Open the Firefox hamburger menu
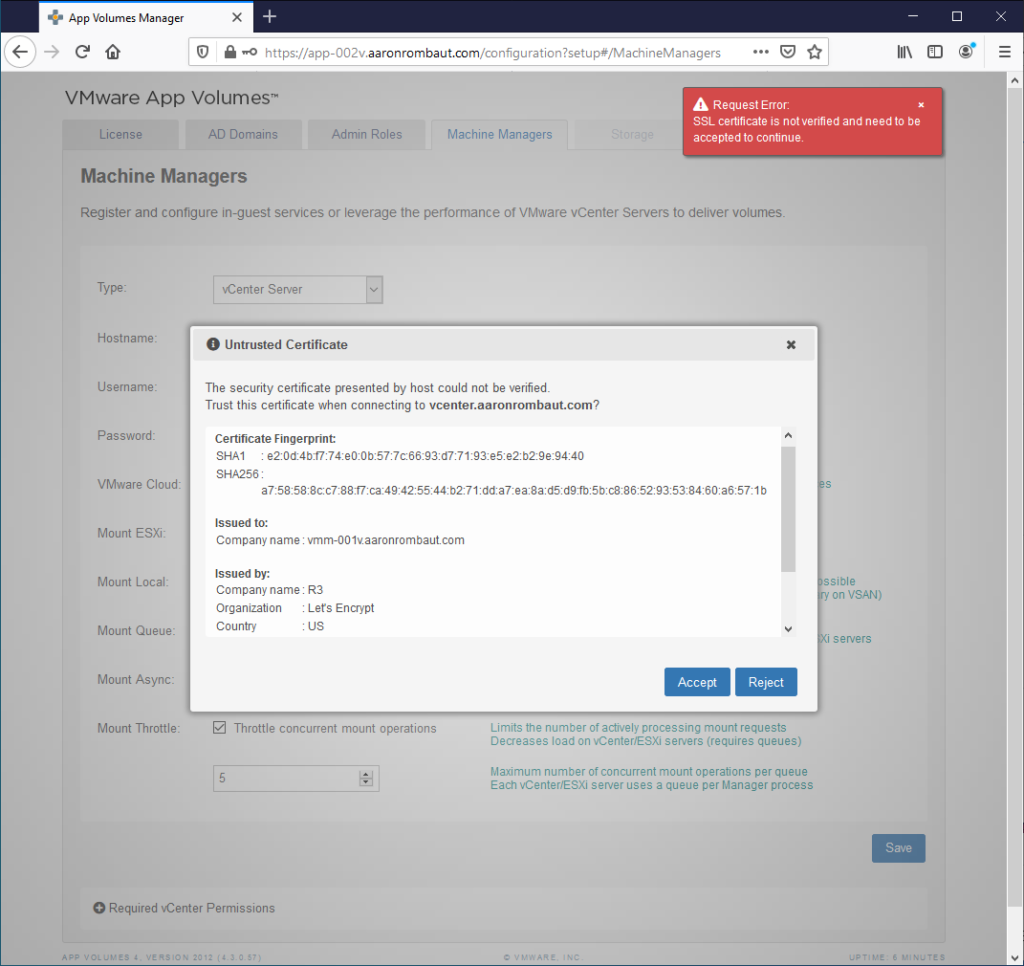 [1004, 52]
